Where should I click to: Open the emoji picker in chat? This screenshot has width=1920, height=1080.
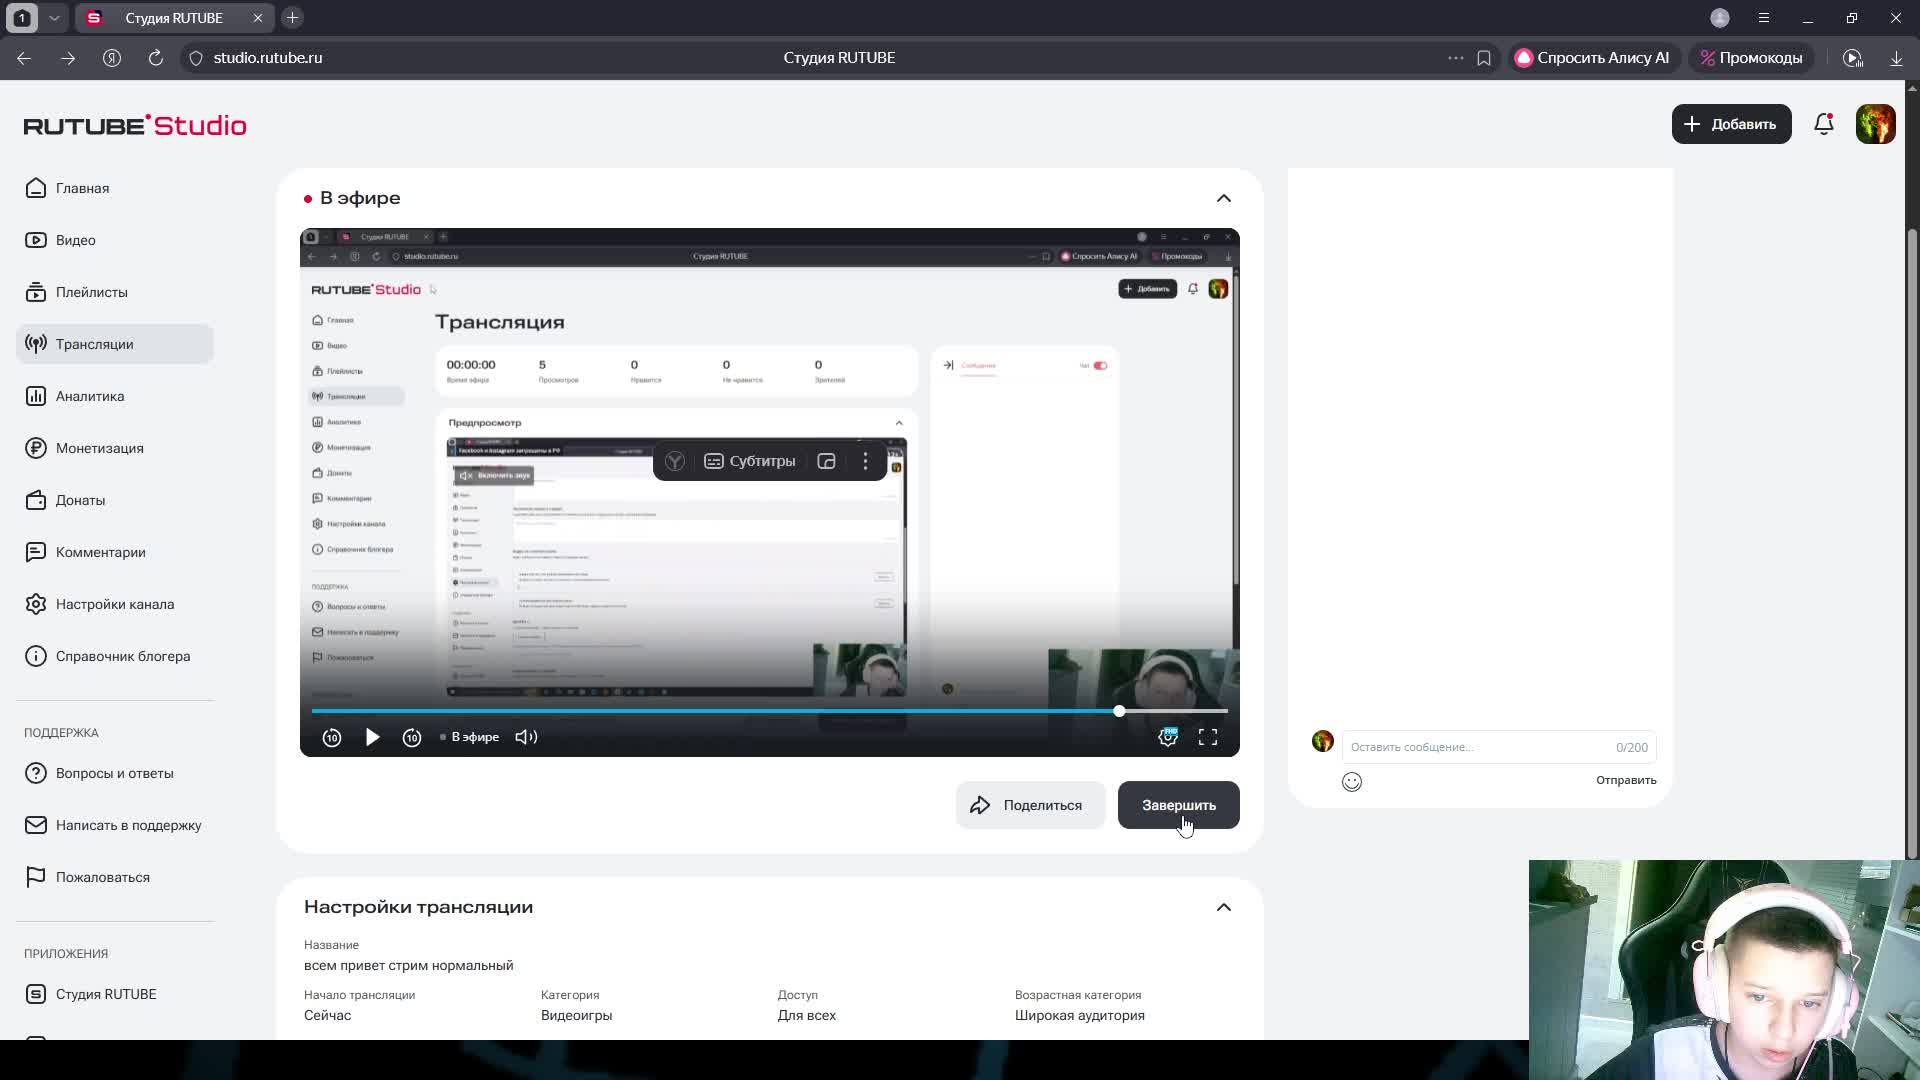[x=1352, y=782]
